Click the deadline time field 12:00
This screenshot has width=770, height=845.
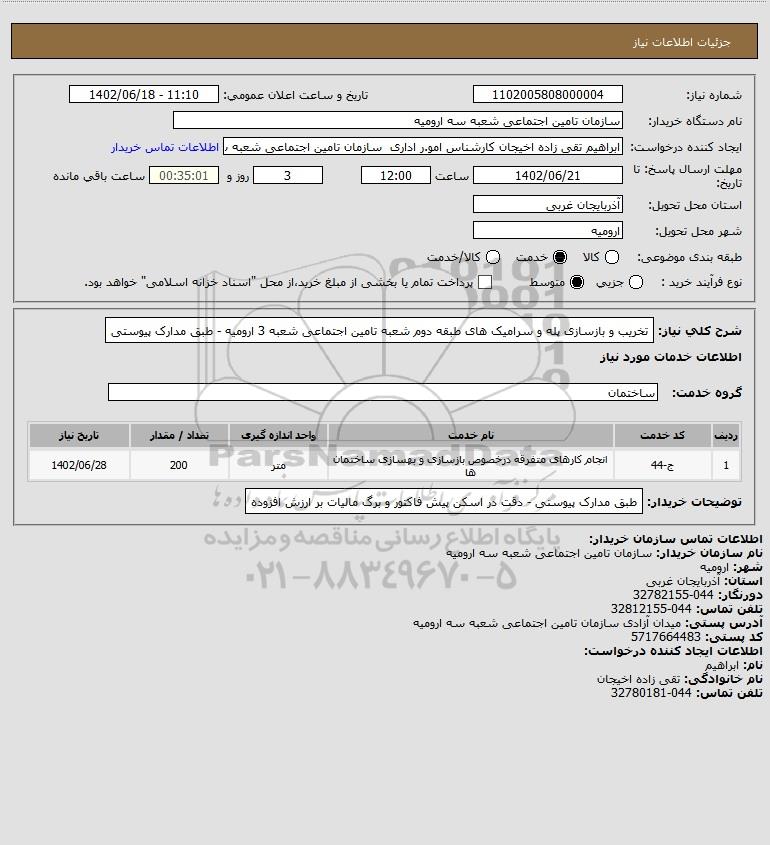point(396,176)
